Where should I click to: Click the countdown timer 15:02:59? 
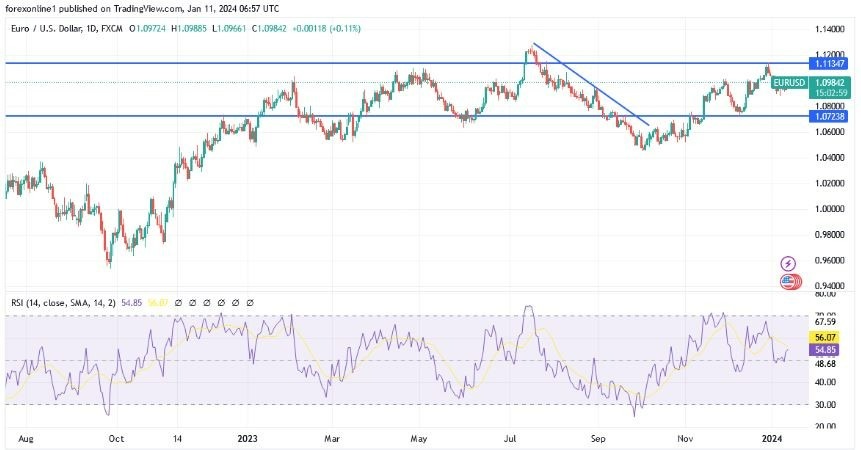[x=830, y=93]
